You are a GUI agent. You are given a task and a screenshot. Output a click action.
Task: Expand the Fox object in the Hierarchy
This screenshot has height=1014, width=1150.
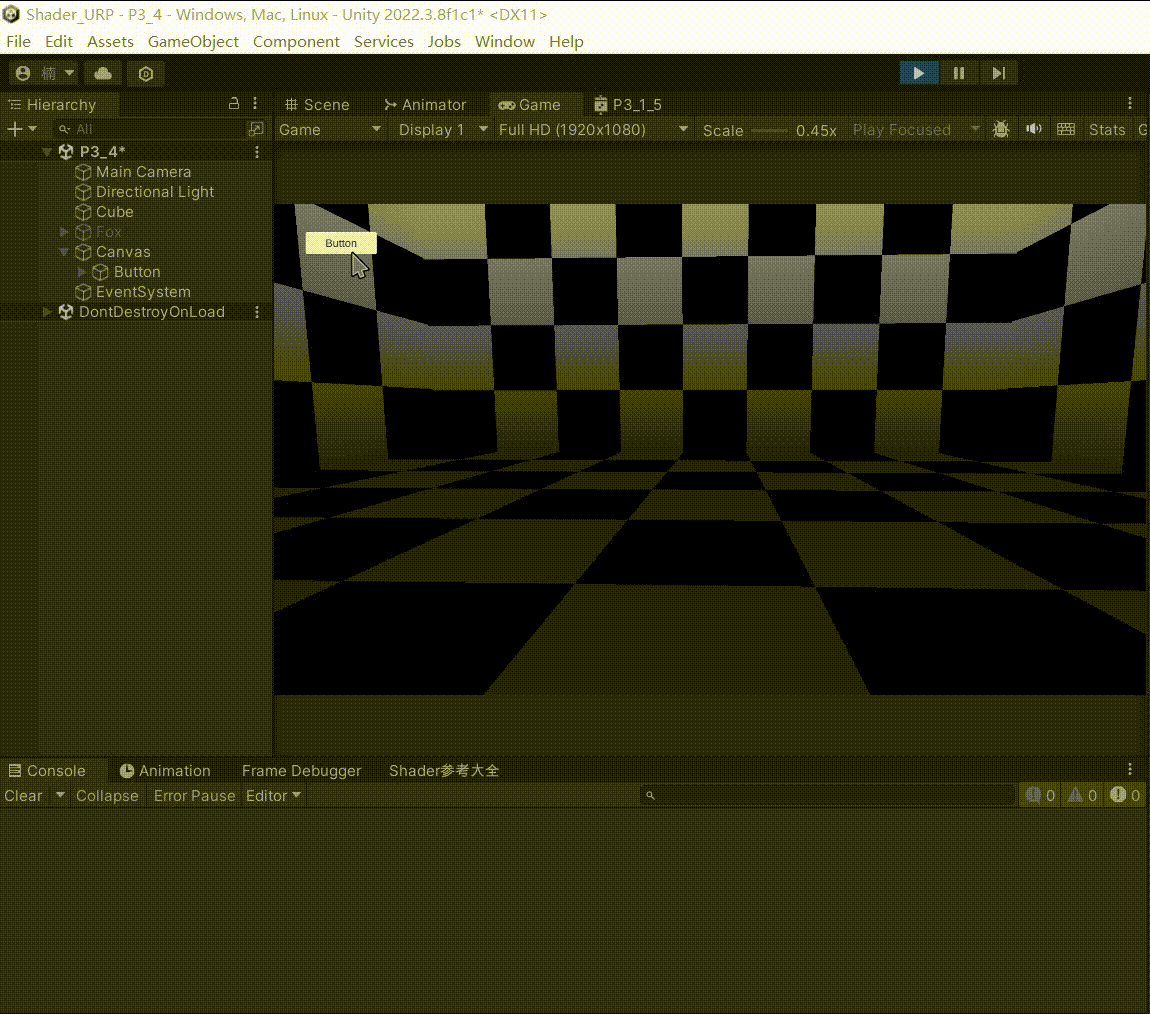tap(63, 231)
